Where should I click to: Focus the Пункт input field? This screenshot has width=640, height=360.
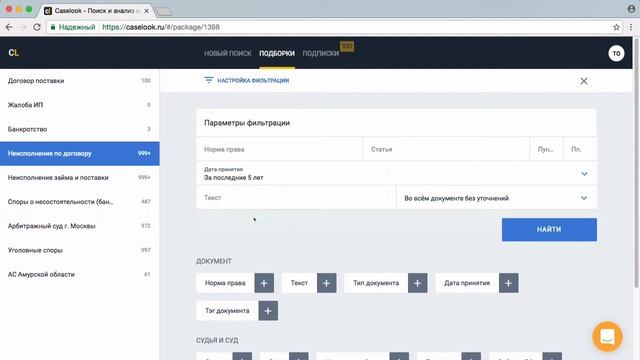coord(546,149)
